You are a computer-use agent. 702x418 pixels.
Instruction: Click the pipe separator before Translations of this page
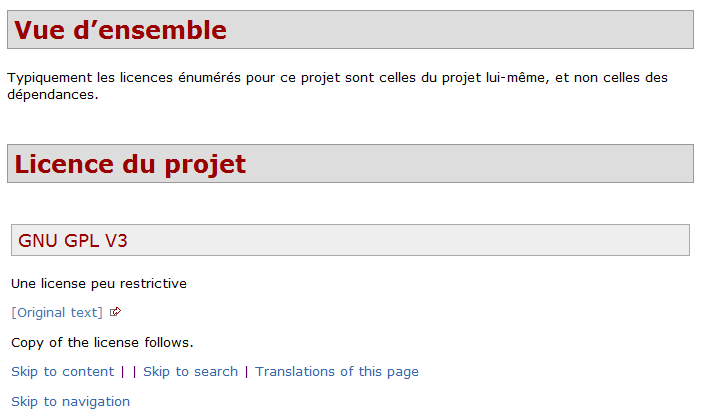point(246,372)
